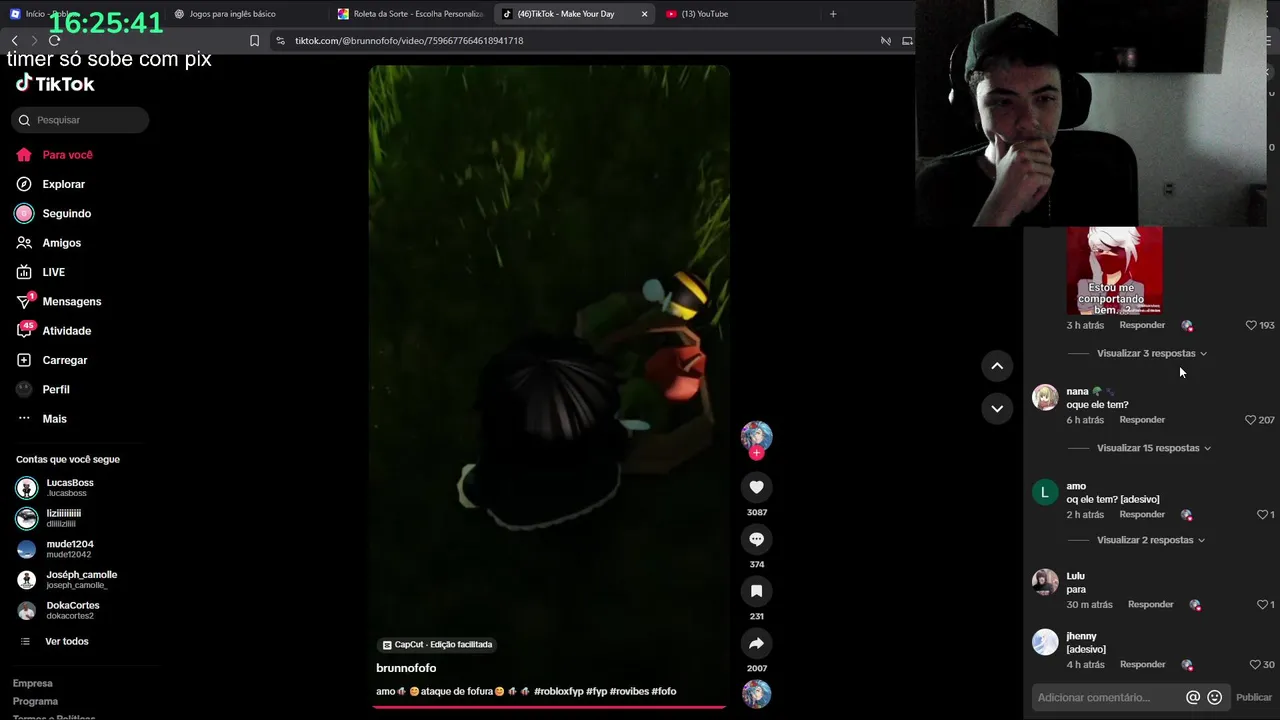Like jhenny's comment with 30 likes
Screen dimensions: 1280x720
pyautogui.click(x=1254, y=665)
